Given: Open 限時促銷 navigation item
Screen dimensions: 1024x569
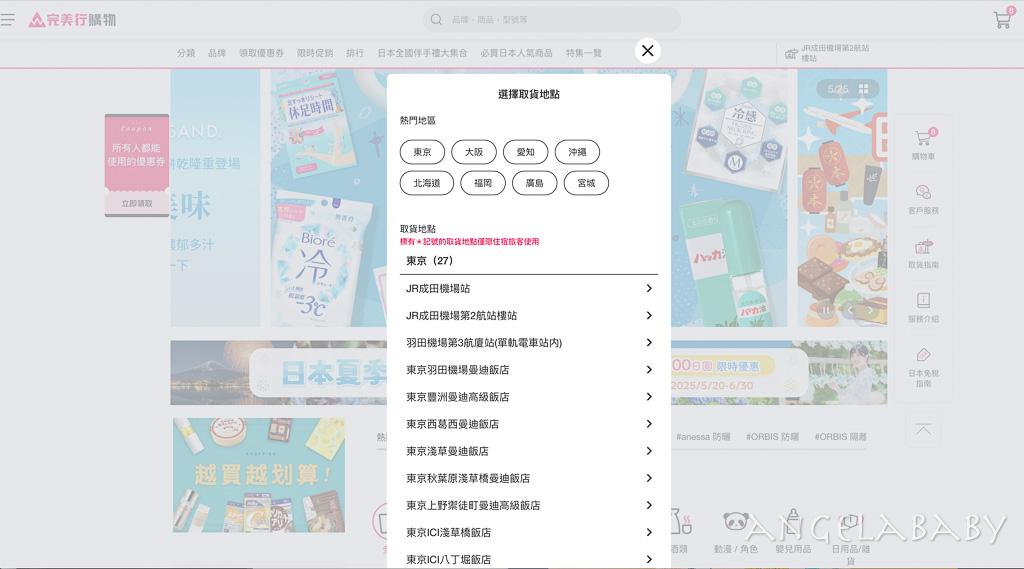Looking at the screenshot, I should point(315,53).
